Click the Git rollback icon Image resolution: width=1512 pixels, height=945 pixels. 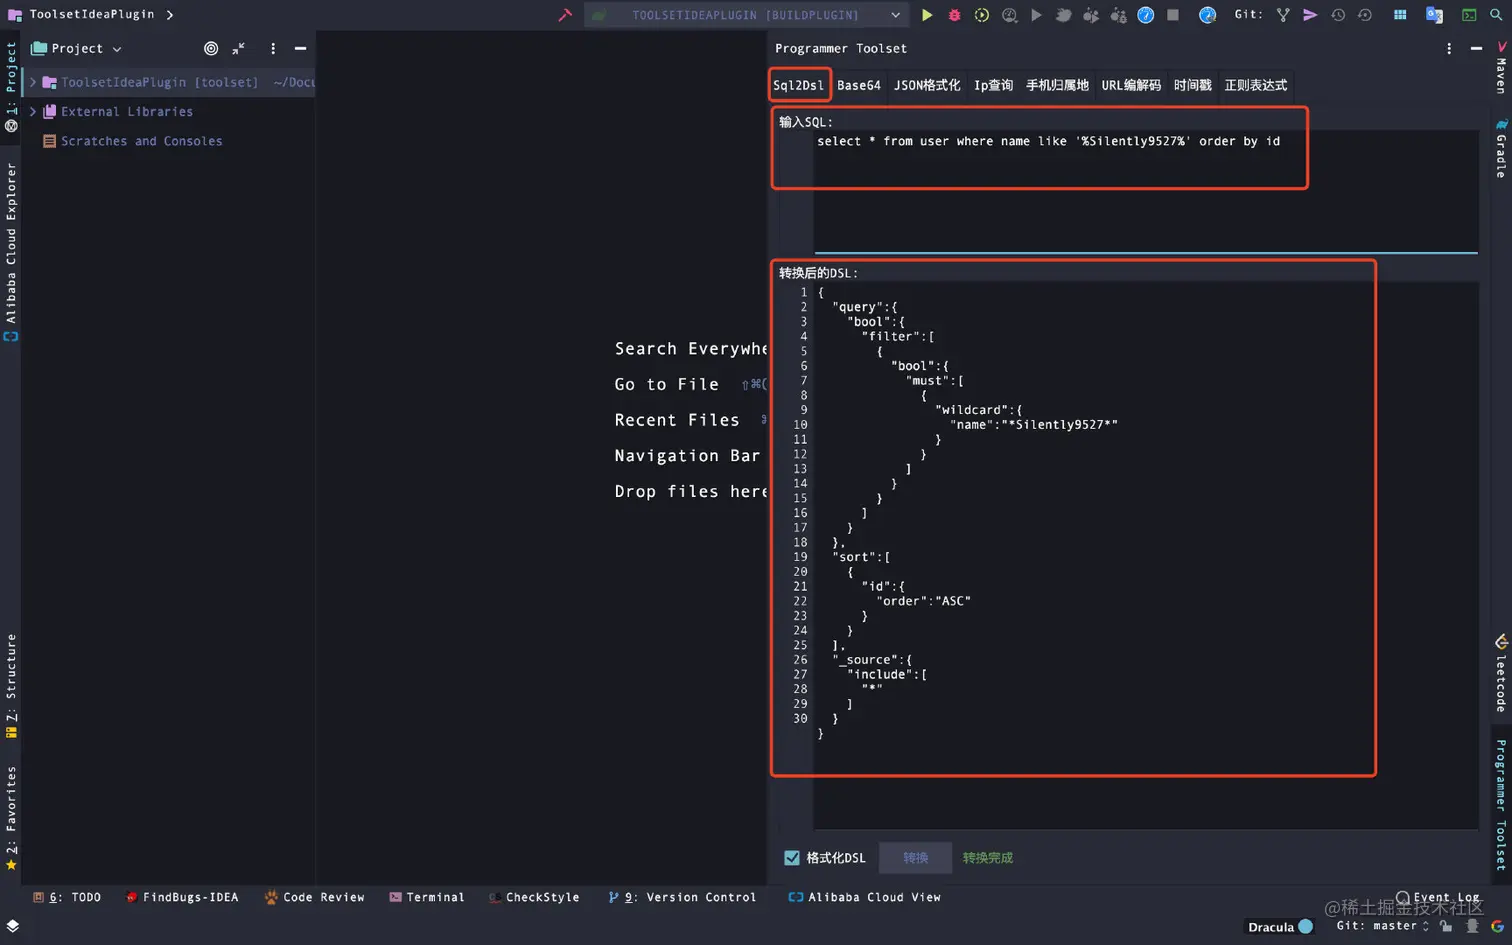pos(1365,15)
